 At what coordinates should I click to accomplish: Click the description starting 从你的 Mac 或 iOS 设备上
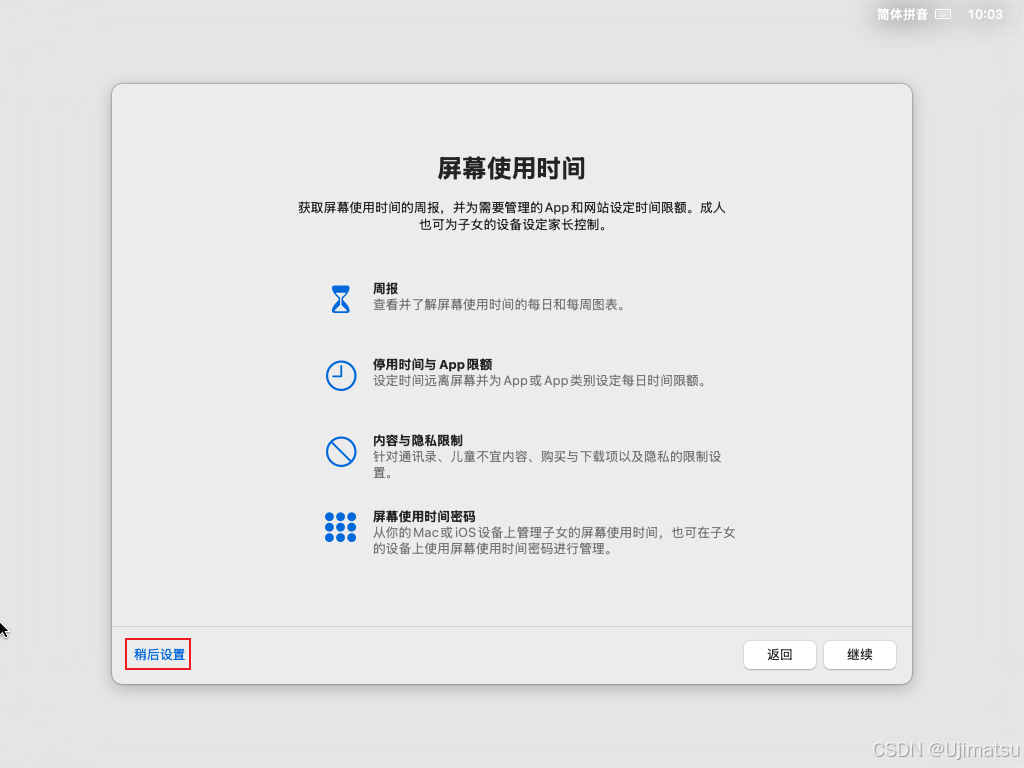(554, 541)
